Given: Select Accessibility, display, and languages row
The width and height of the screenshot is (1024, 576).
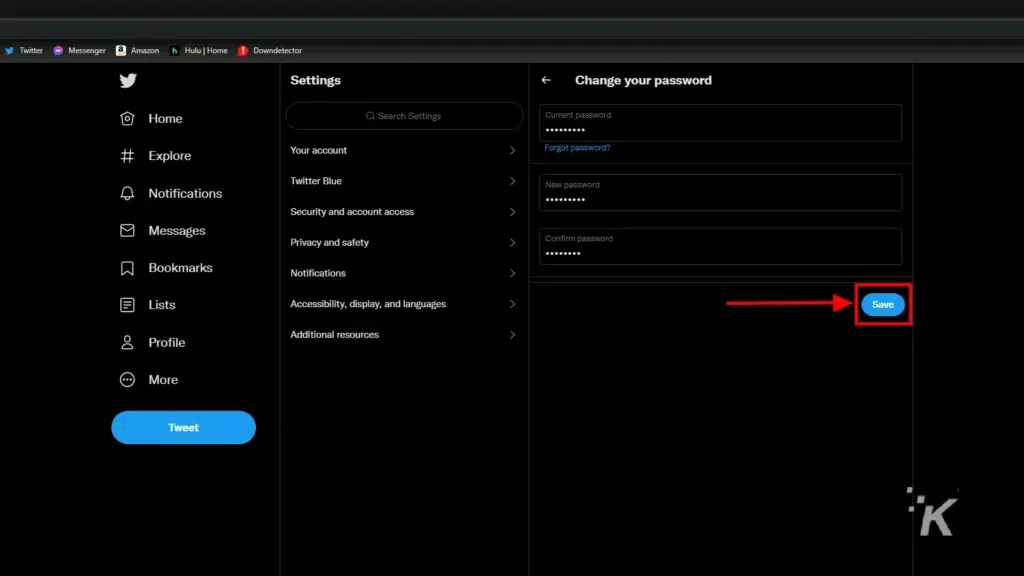Looking at the screenshot, I should click(404, 304).
